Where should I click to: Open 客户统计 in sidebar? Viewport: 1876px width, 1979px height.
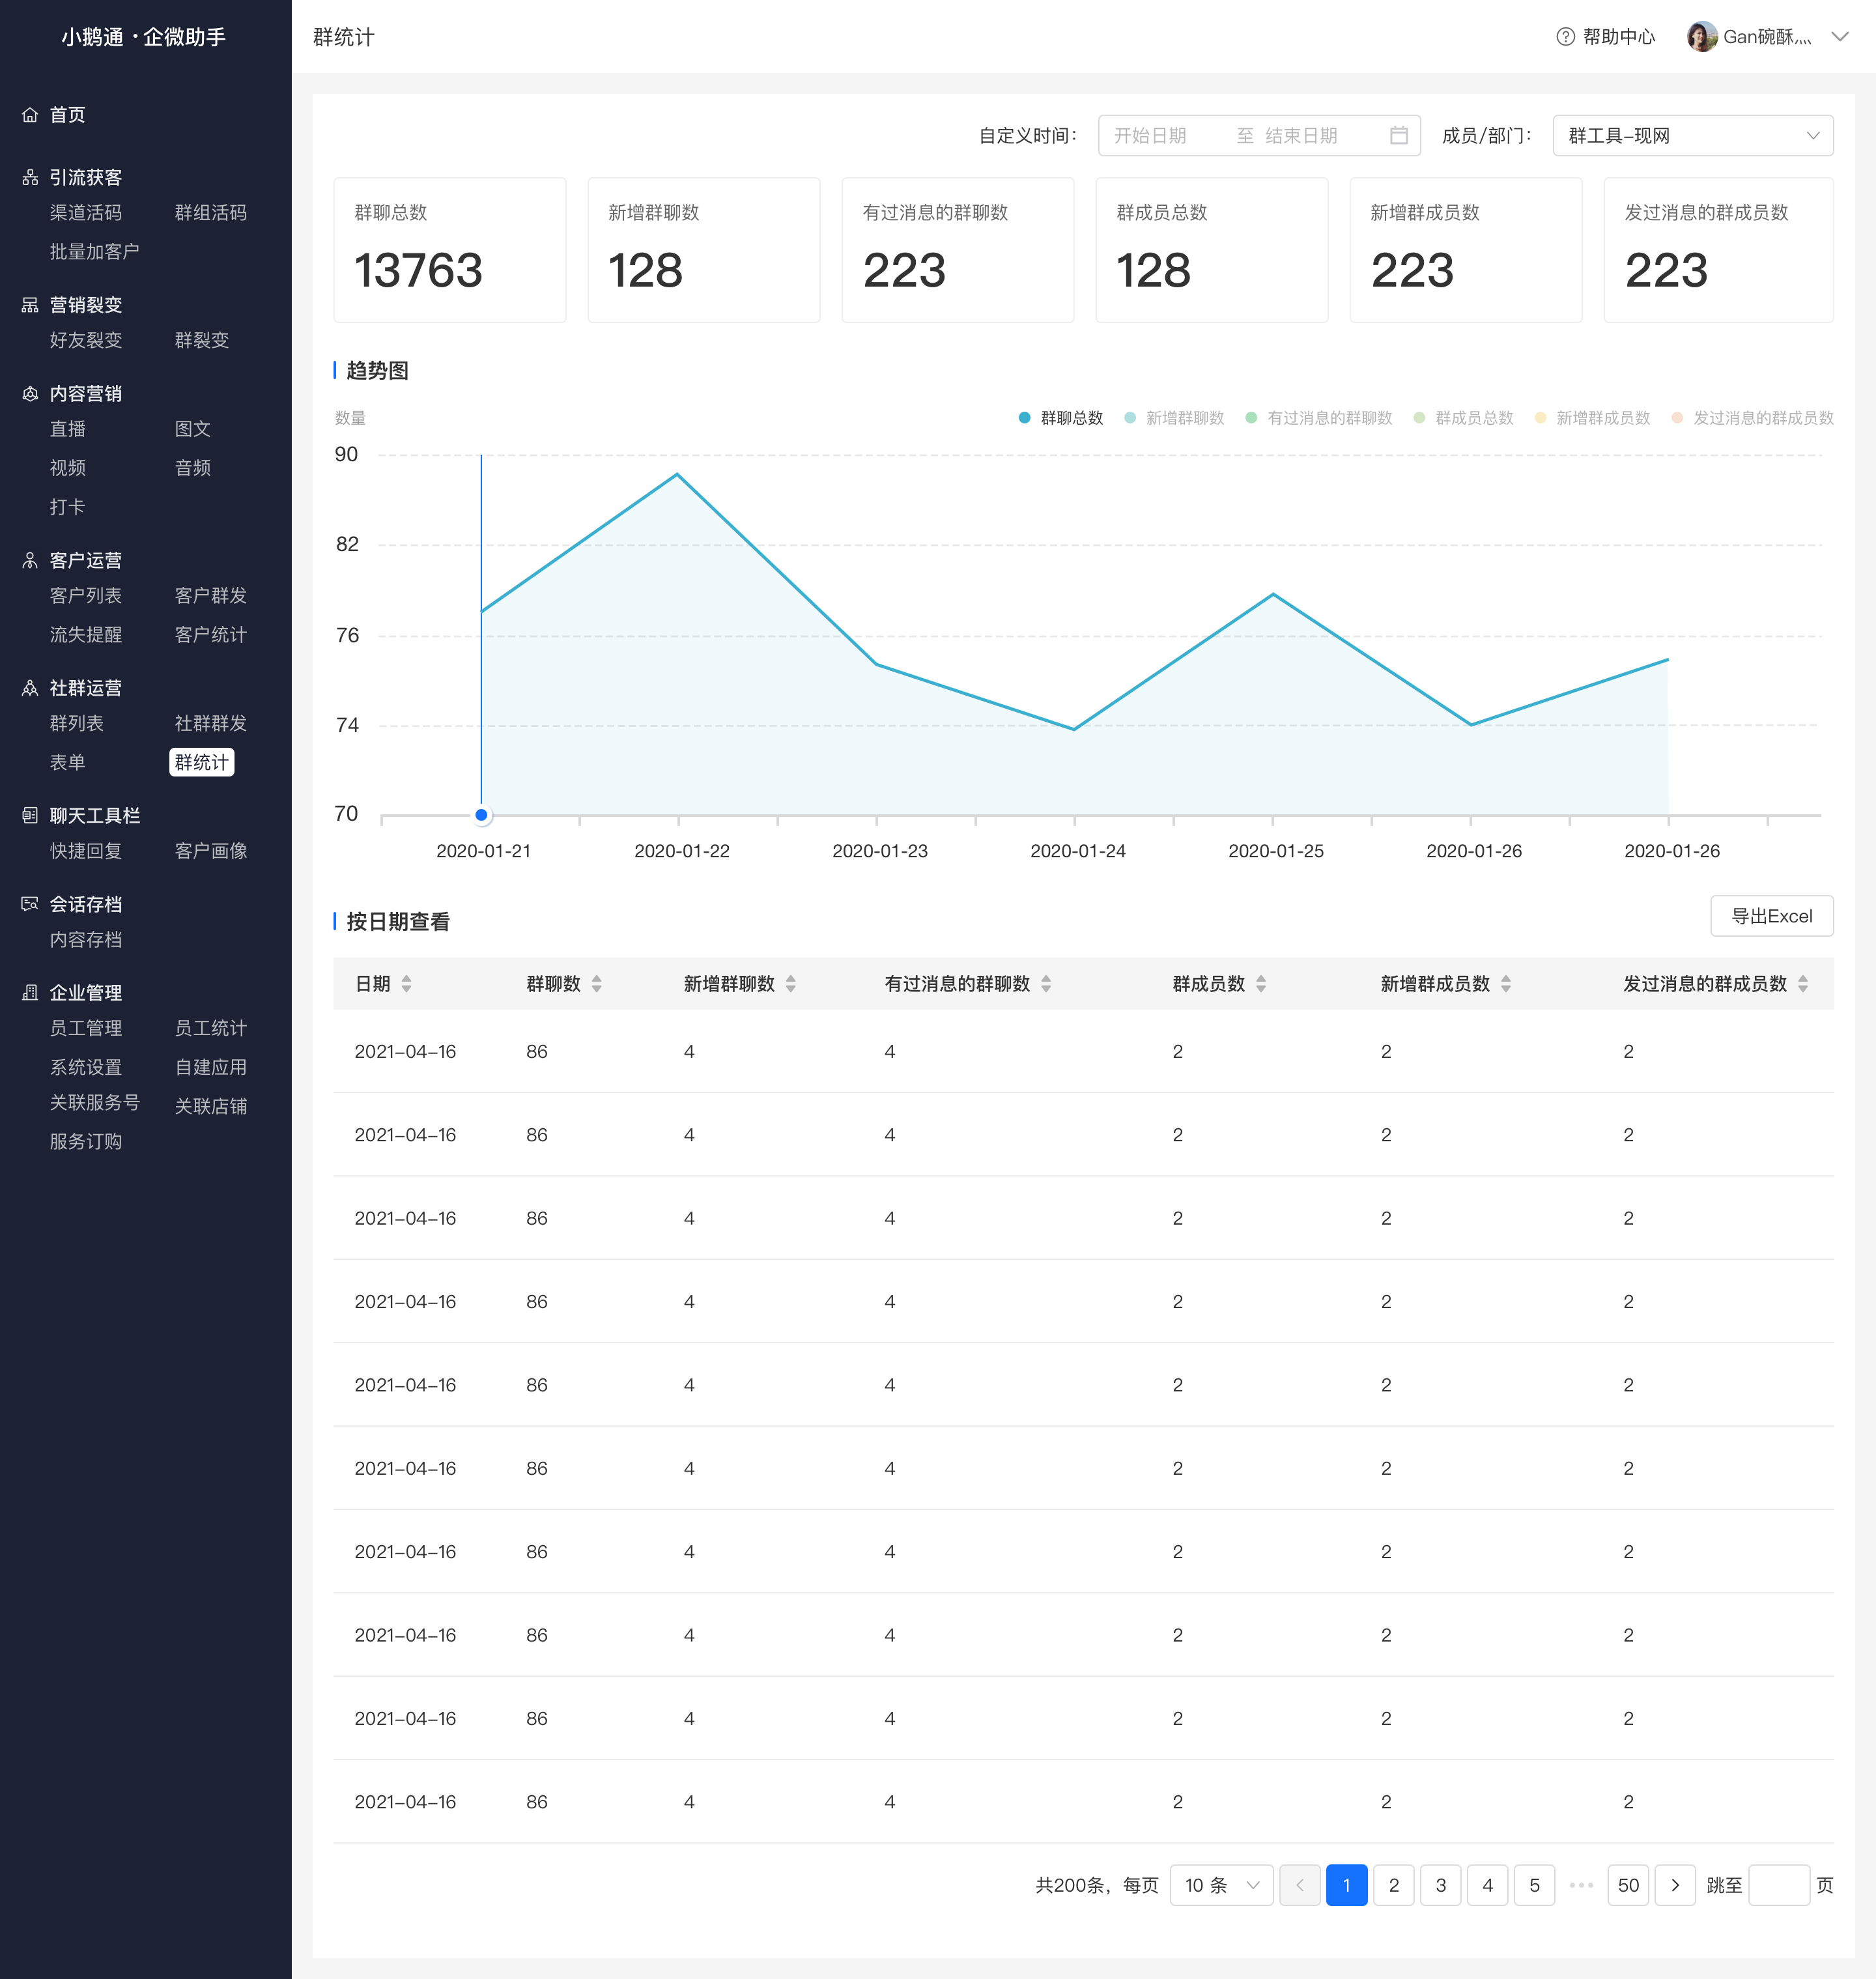211,634
